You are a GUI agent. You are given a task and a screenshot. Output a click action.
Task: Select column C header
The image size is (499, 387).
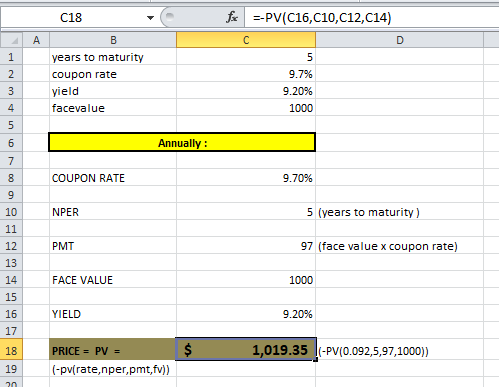coord(246,40)
